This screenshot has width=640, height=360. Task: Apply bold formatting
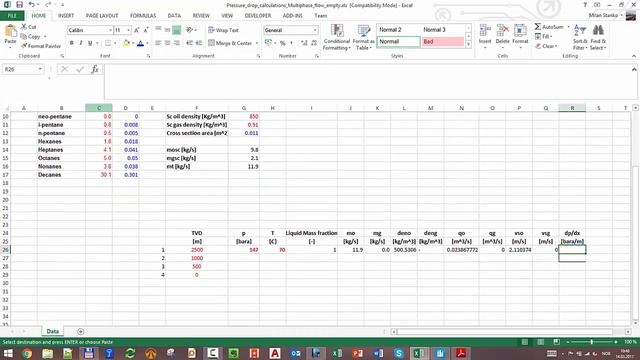(72, 43)
